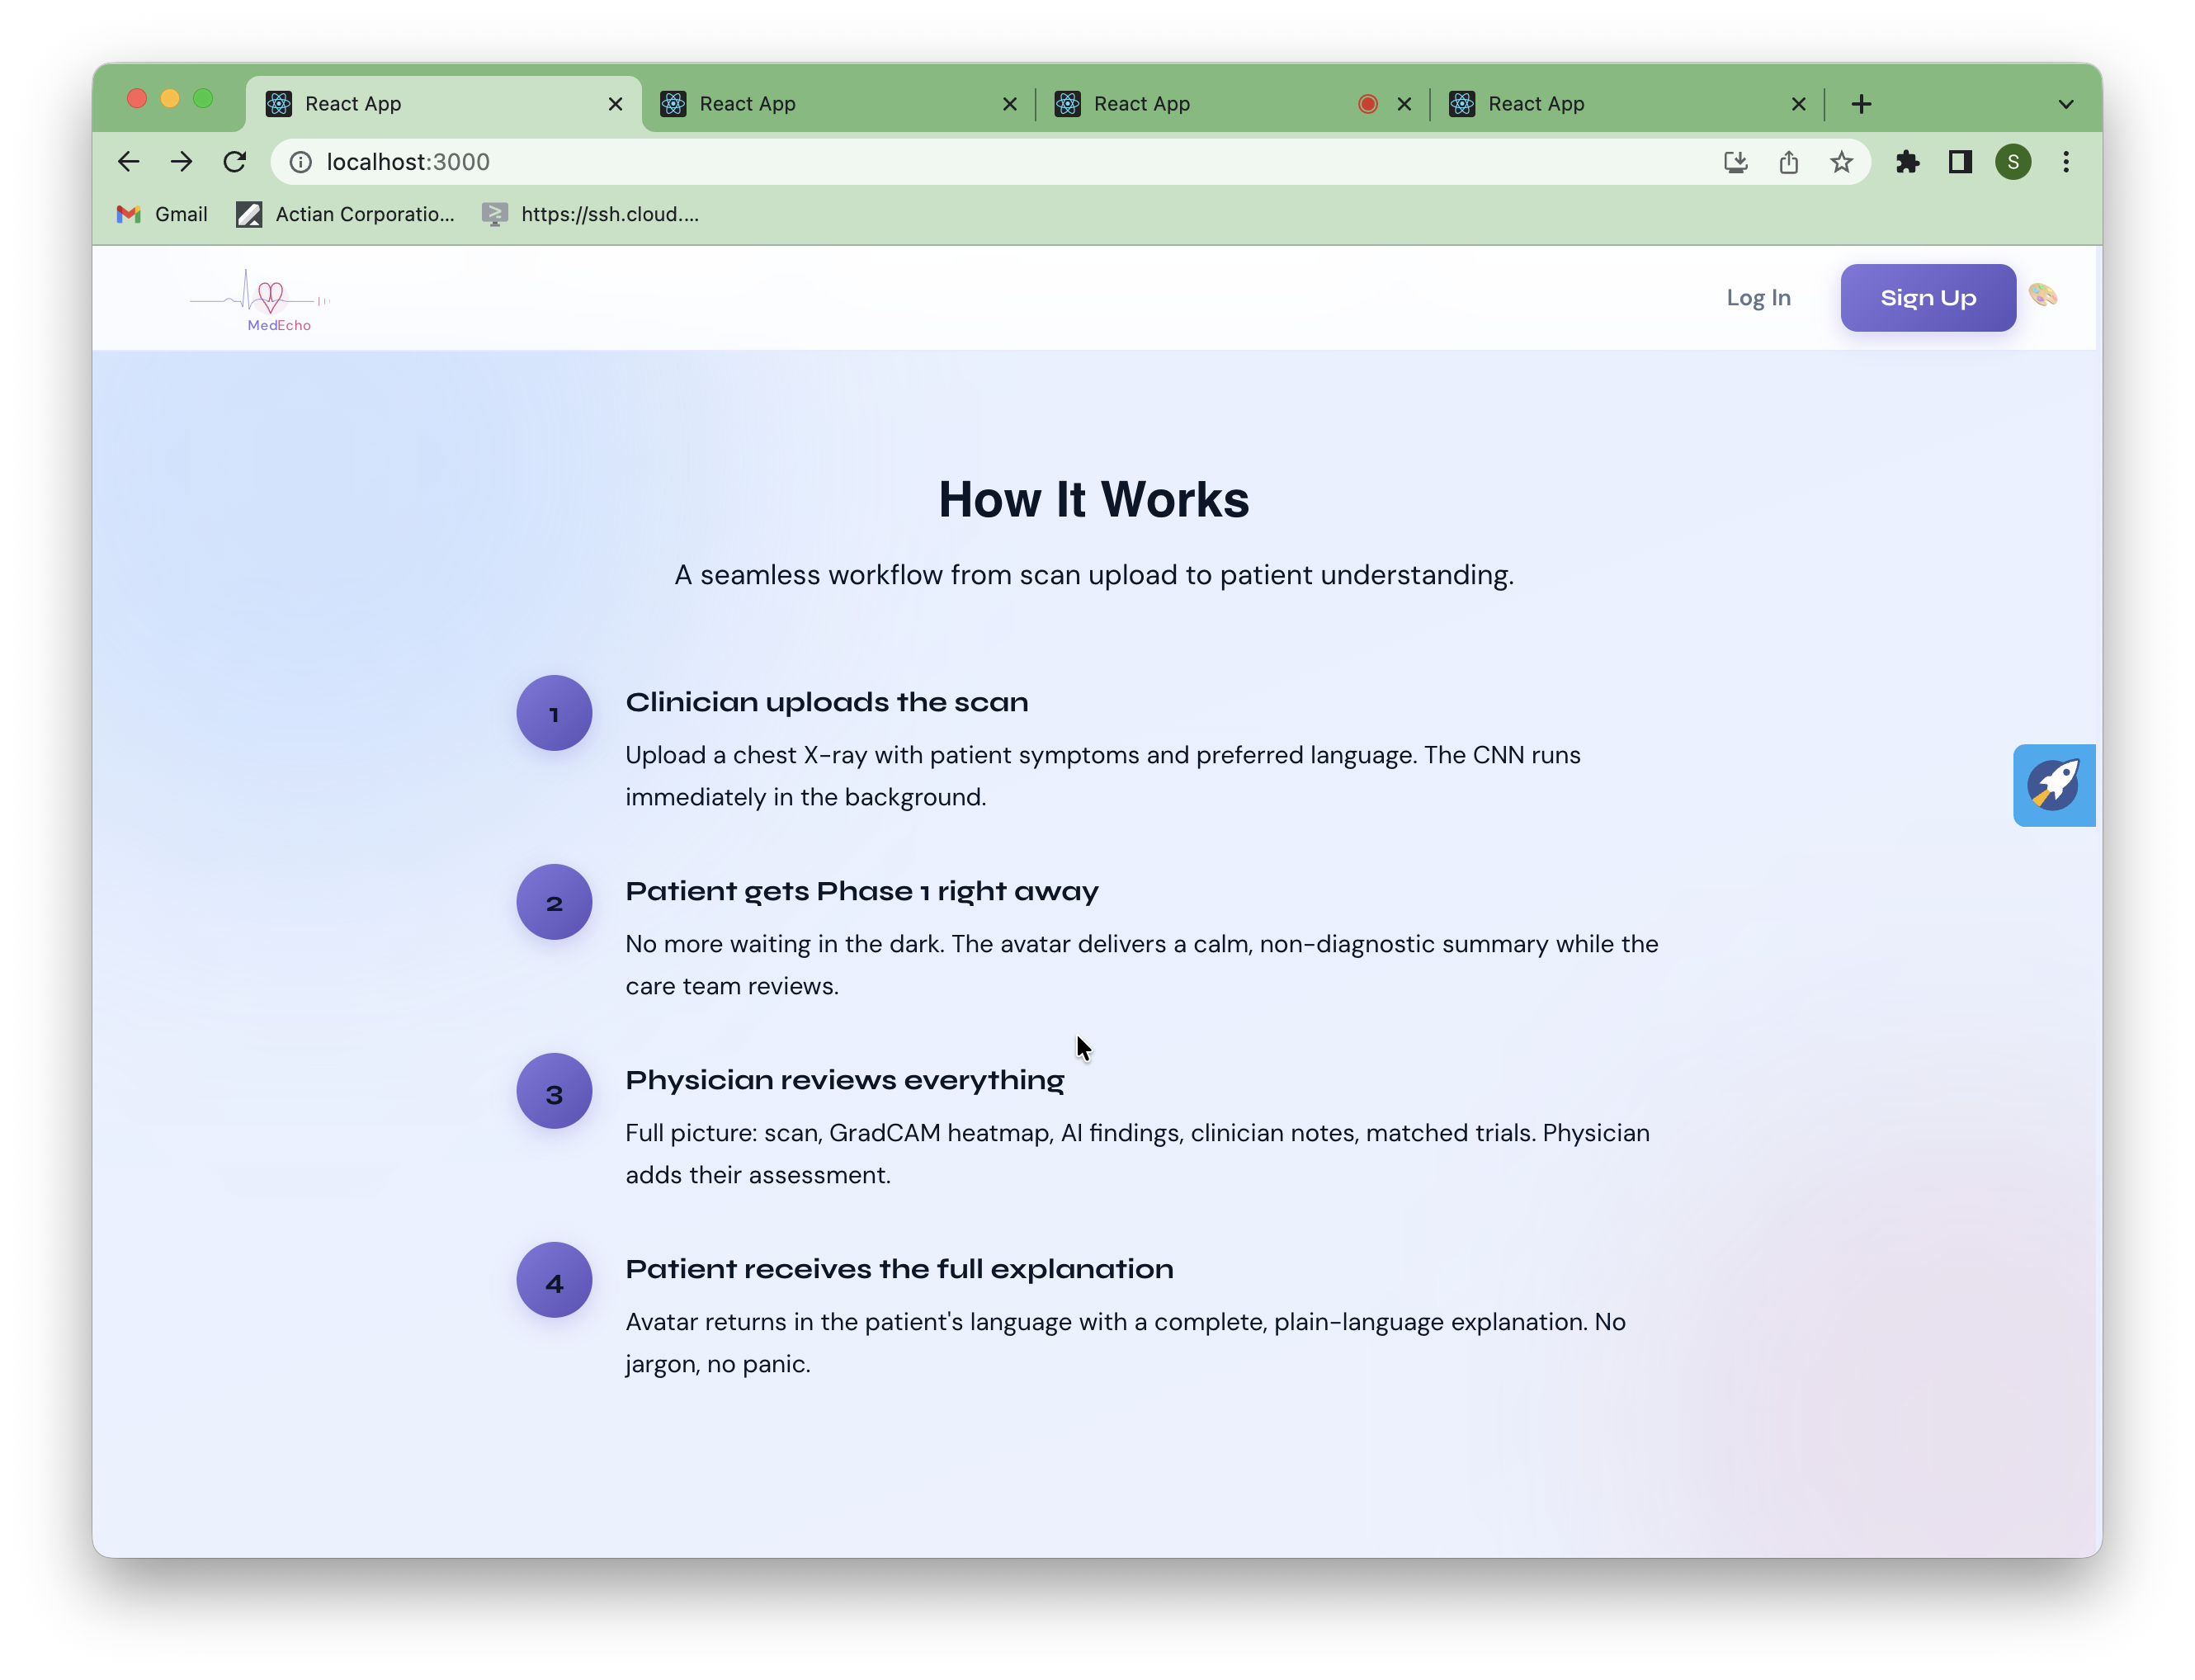Reload the localhost page
Screen dimensions: 2195x1680
234,162
